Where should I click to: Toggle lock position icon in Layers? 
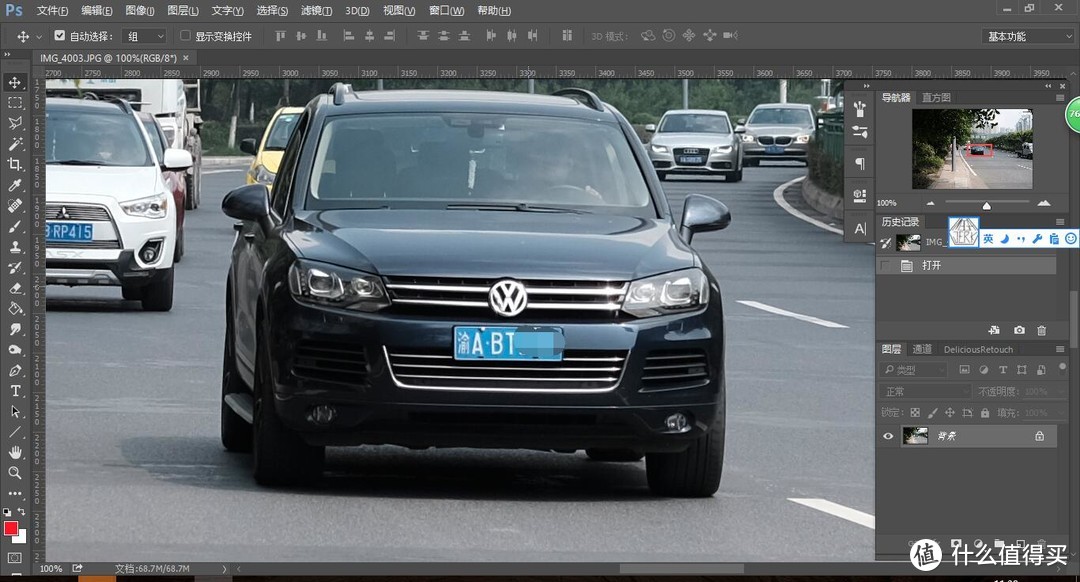(950, 413)
